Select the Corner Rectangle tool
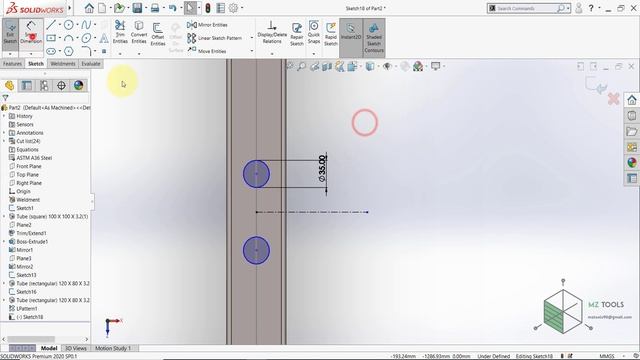The image size is (640, 360). (x=51, y=38)
